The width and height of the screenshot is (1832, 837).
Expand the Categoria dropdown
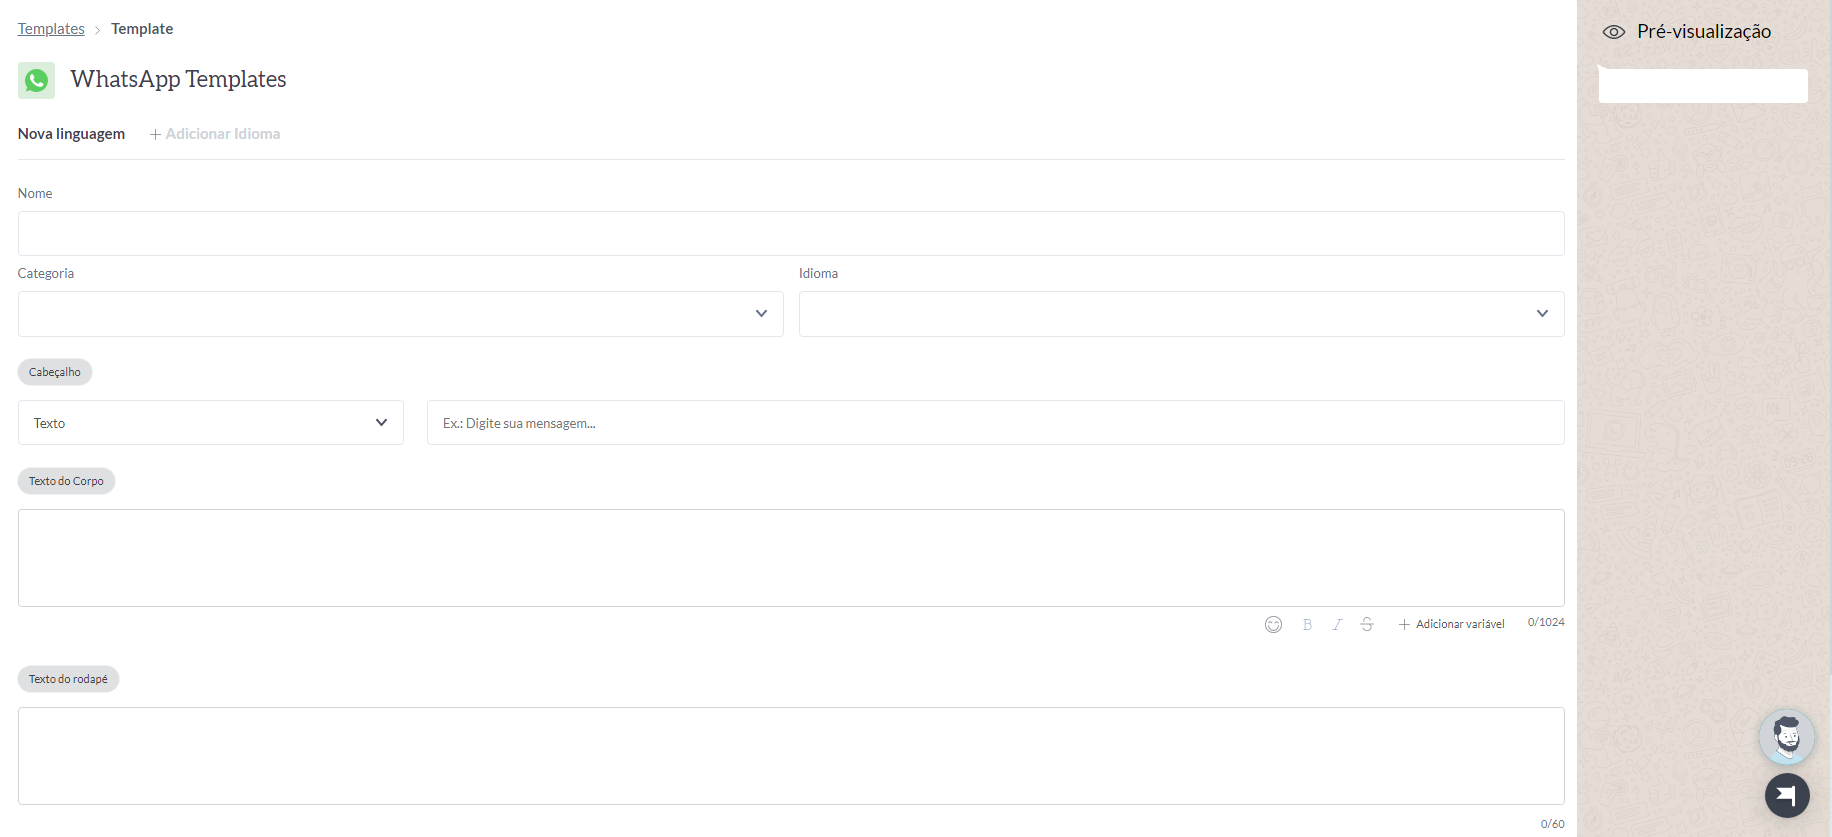click(400, 314)
